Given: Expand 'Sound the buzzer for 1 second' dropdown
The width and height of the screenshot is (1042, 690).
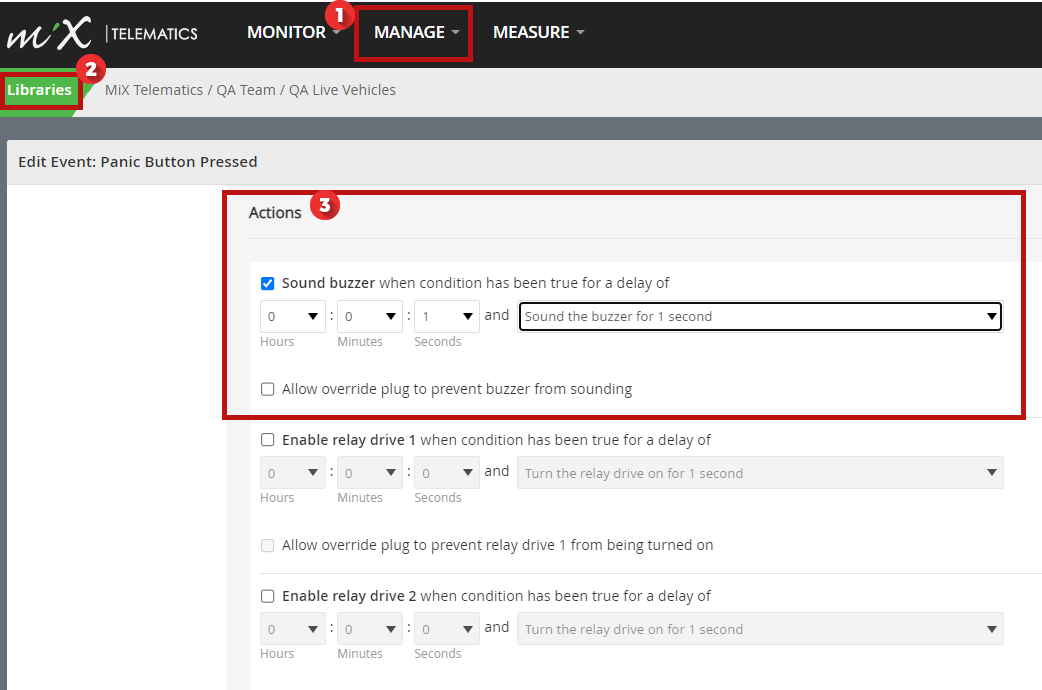Looking at the screenshot, I should [x=760, y=316].
